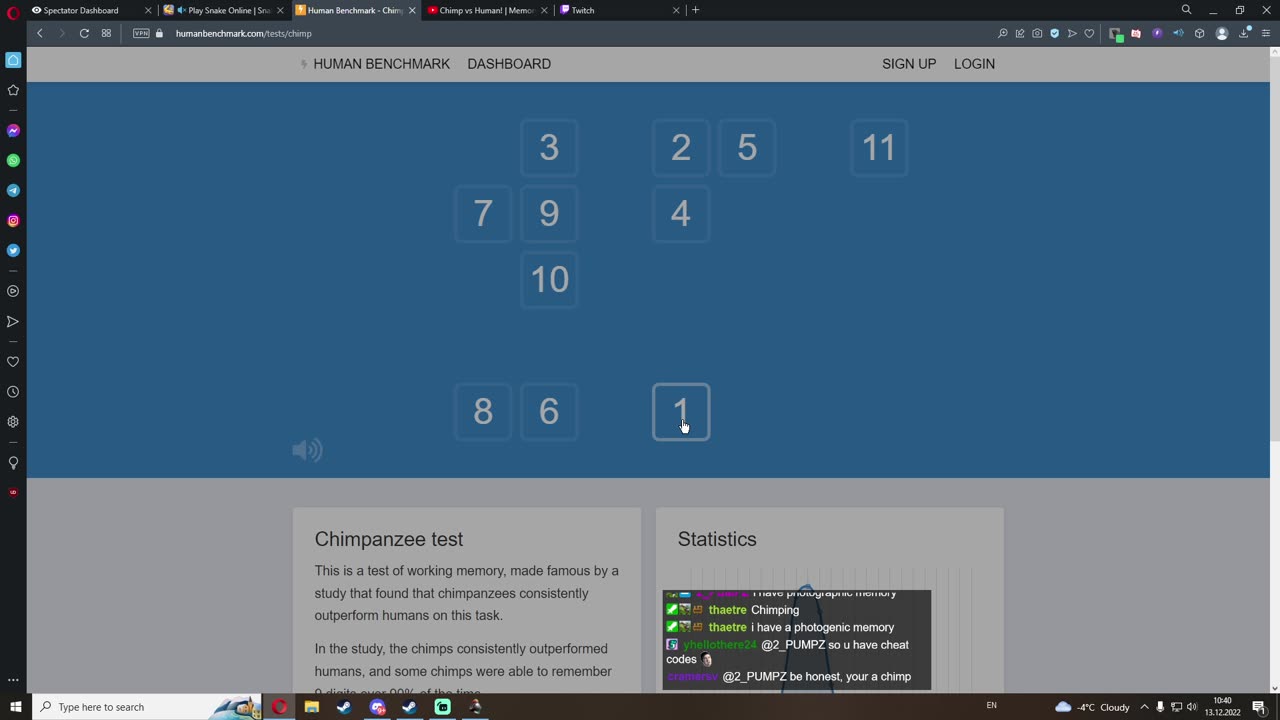Click the EN language indicator
The width and height of the screenshot is (1280, 720).
(991, 706)
